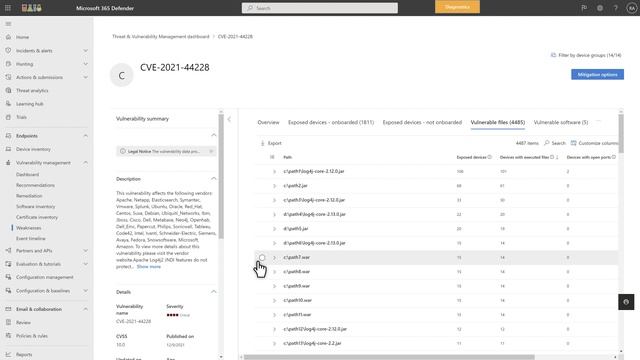Open the Vulnerable software (5) tab
The image size is (640, 360).
click(561, 122)
